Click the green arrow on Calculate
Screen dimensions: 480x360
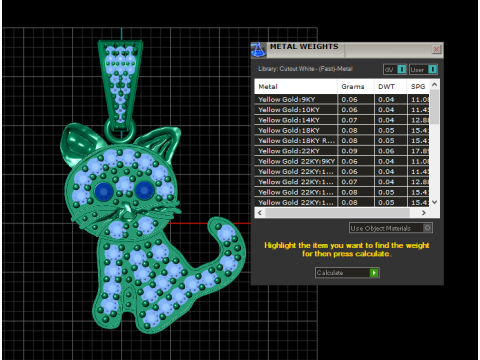(374, 273)
